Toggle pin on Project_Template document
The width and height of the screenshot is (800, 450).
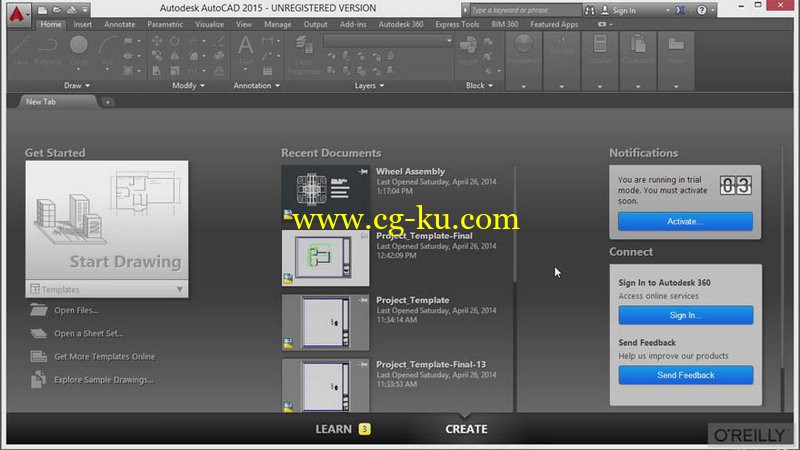click(363, 301)
